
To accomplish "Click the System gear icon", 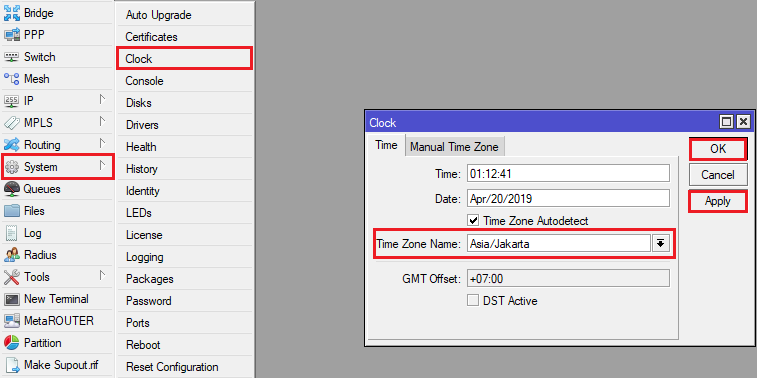I will click(12, 167).
